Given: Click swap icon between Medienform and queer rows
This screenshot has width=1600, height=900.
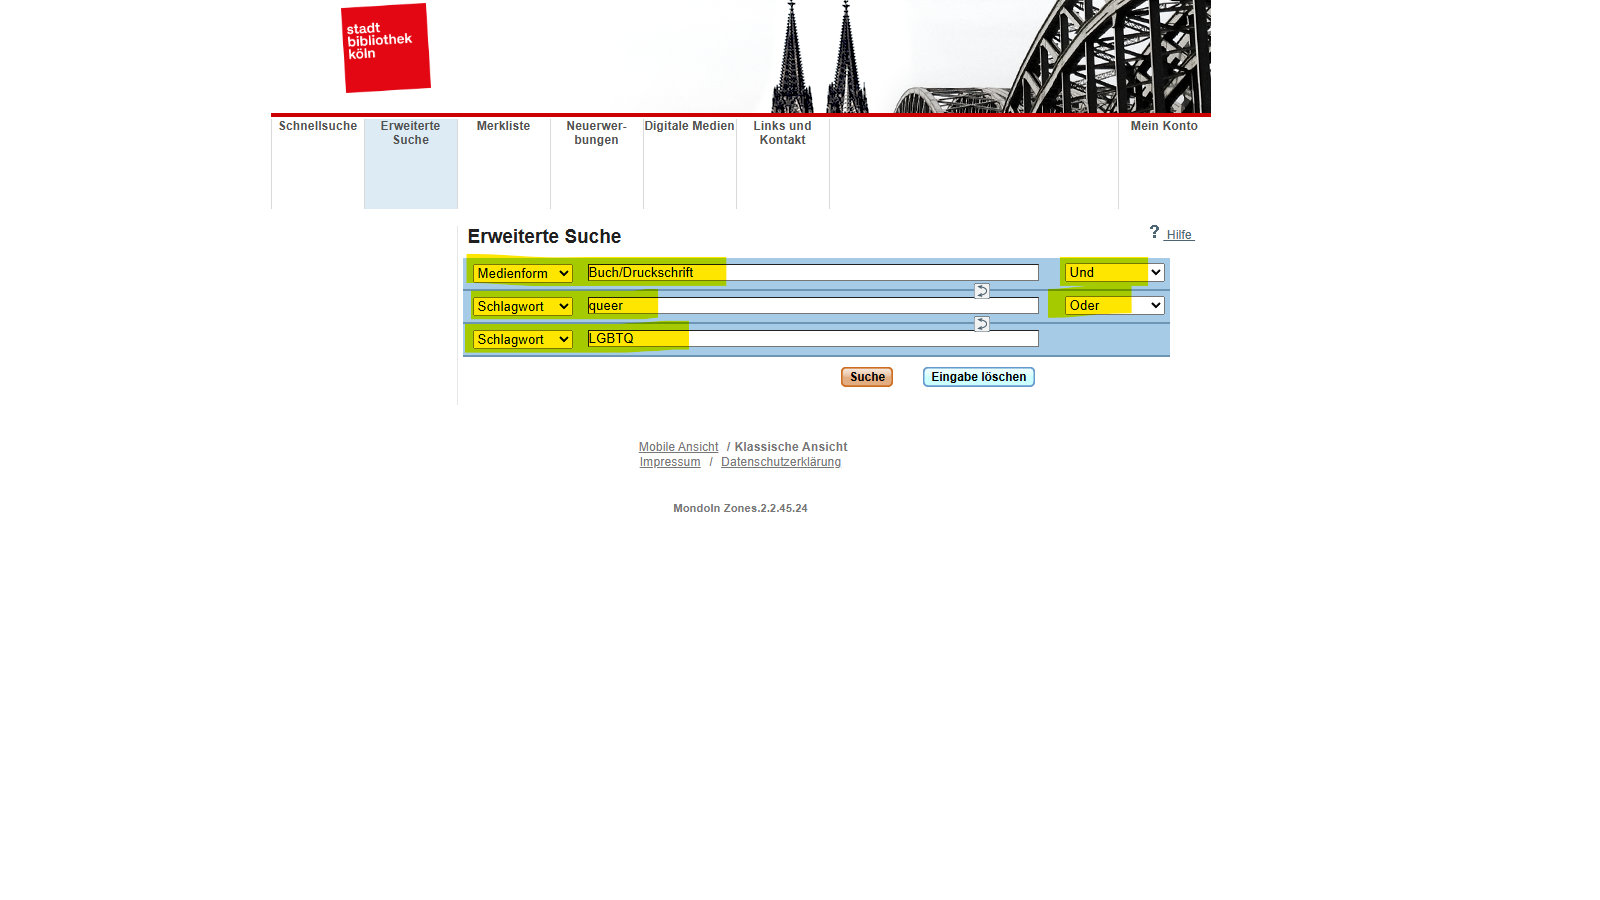Looking at the screenshot, I should pos(982,291).
